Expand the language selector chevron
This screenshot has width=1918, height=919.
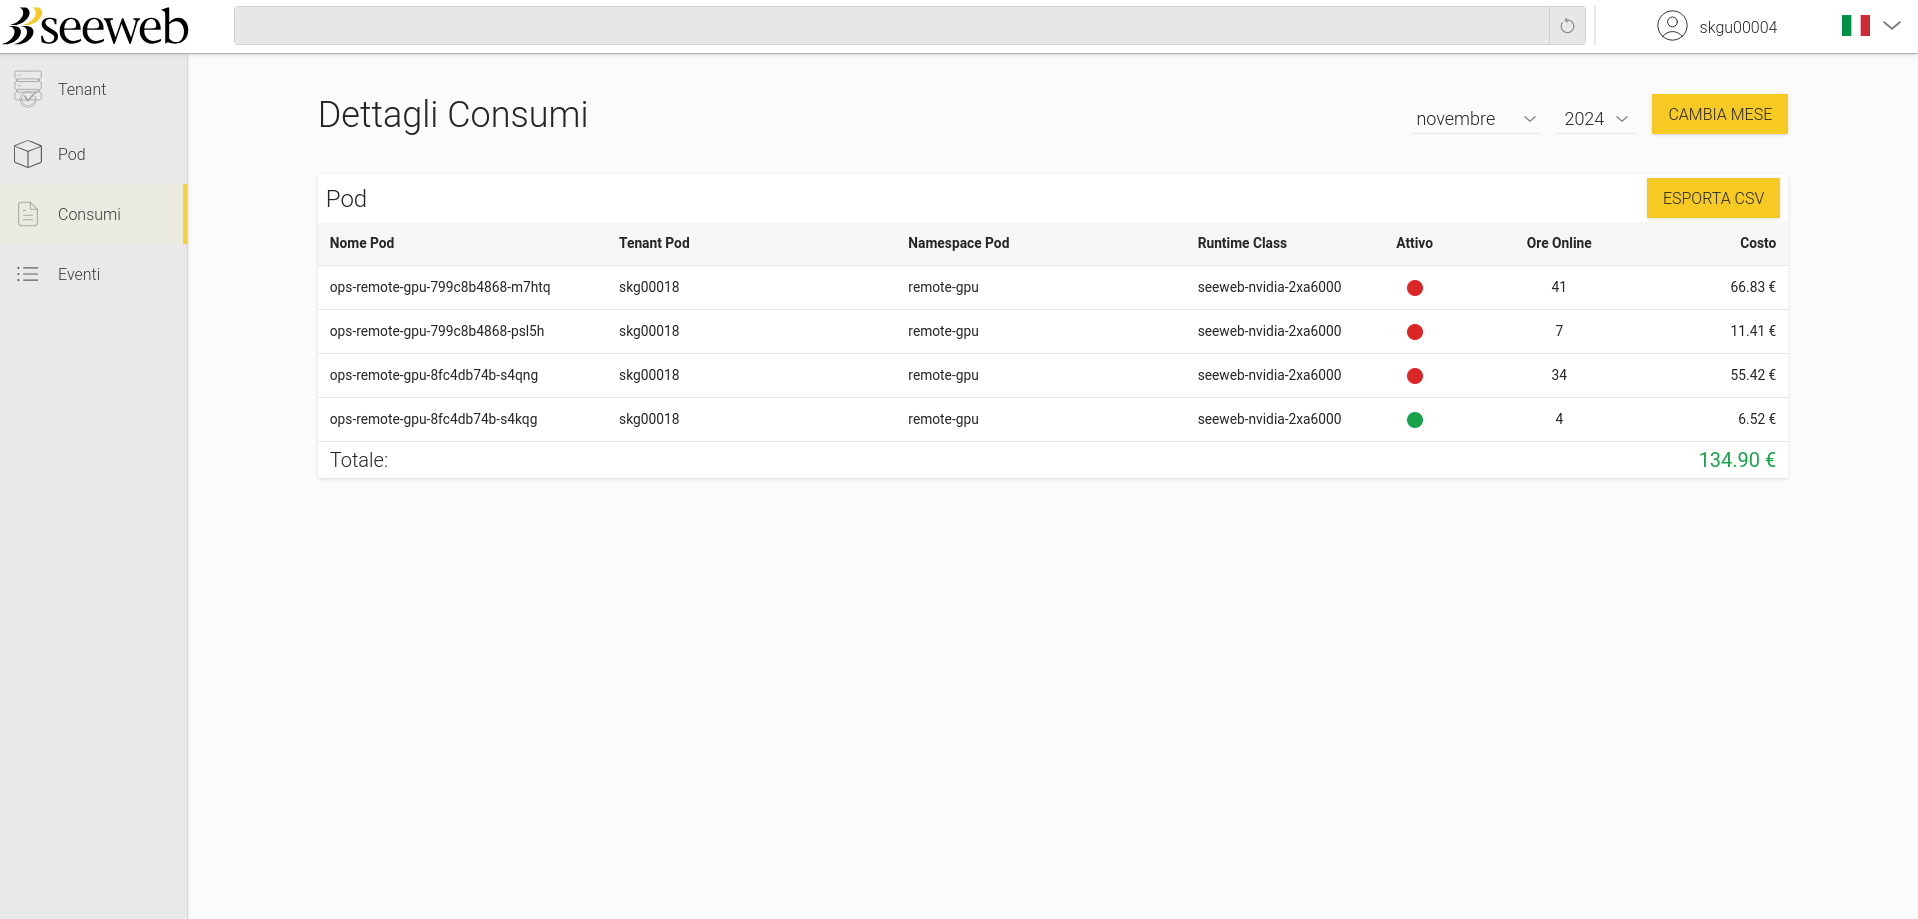pos(1892,26)
